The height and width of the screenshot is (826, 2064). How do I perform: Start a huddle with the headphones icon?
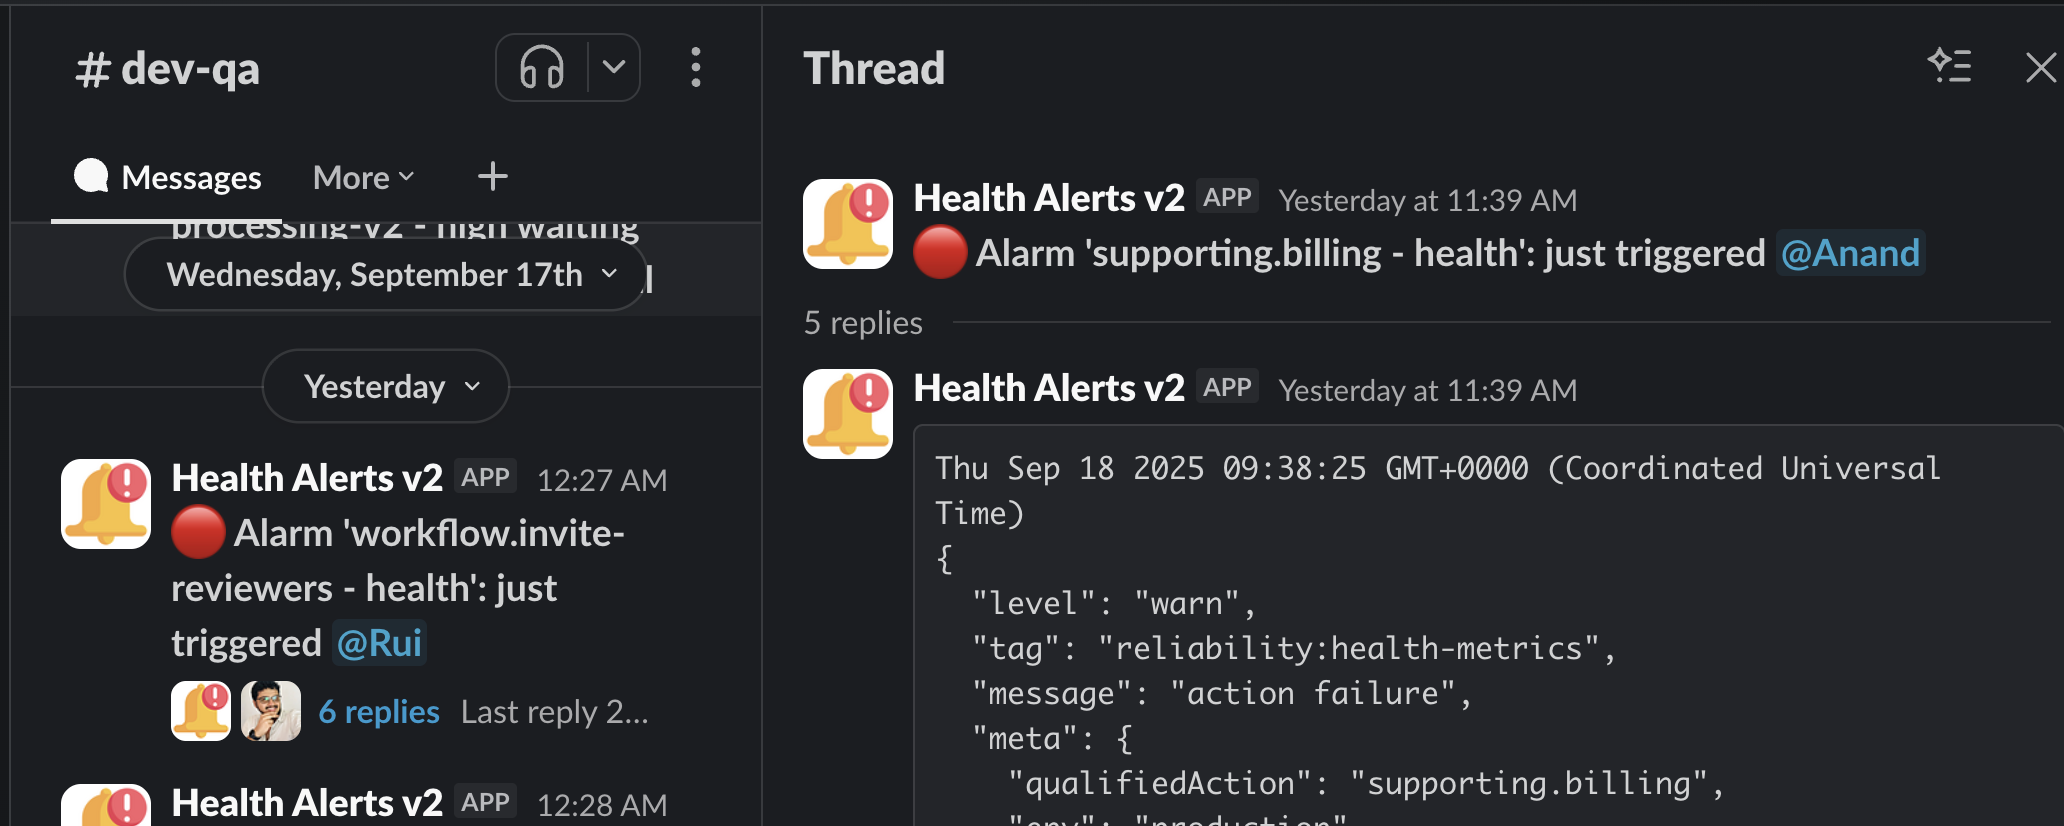click(542, 68)
